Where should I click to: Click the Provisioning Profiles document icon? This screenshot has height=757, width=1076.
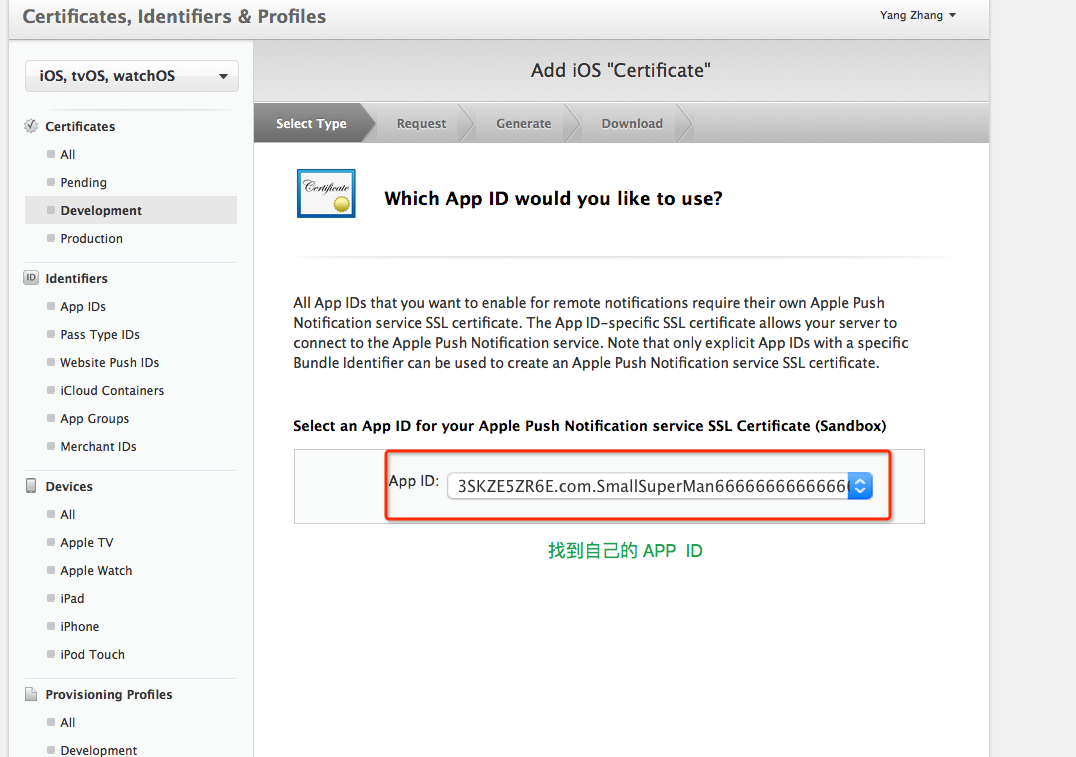point(31,694)
